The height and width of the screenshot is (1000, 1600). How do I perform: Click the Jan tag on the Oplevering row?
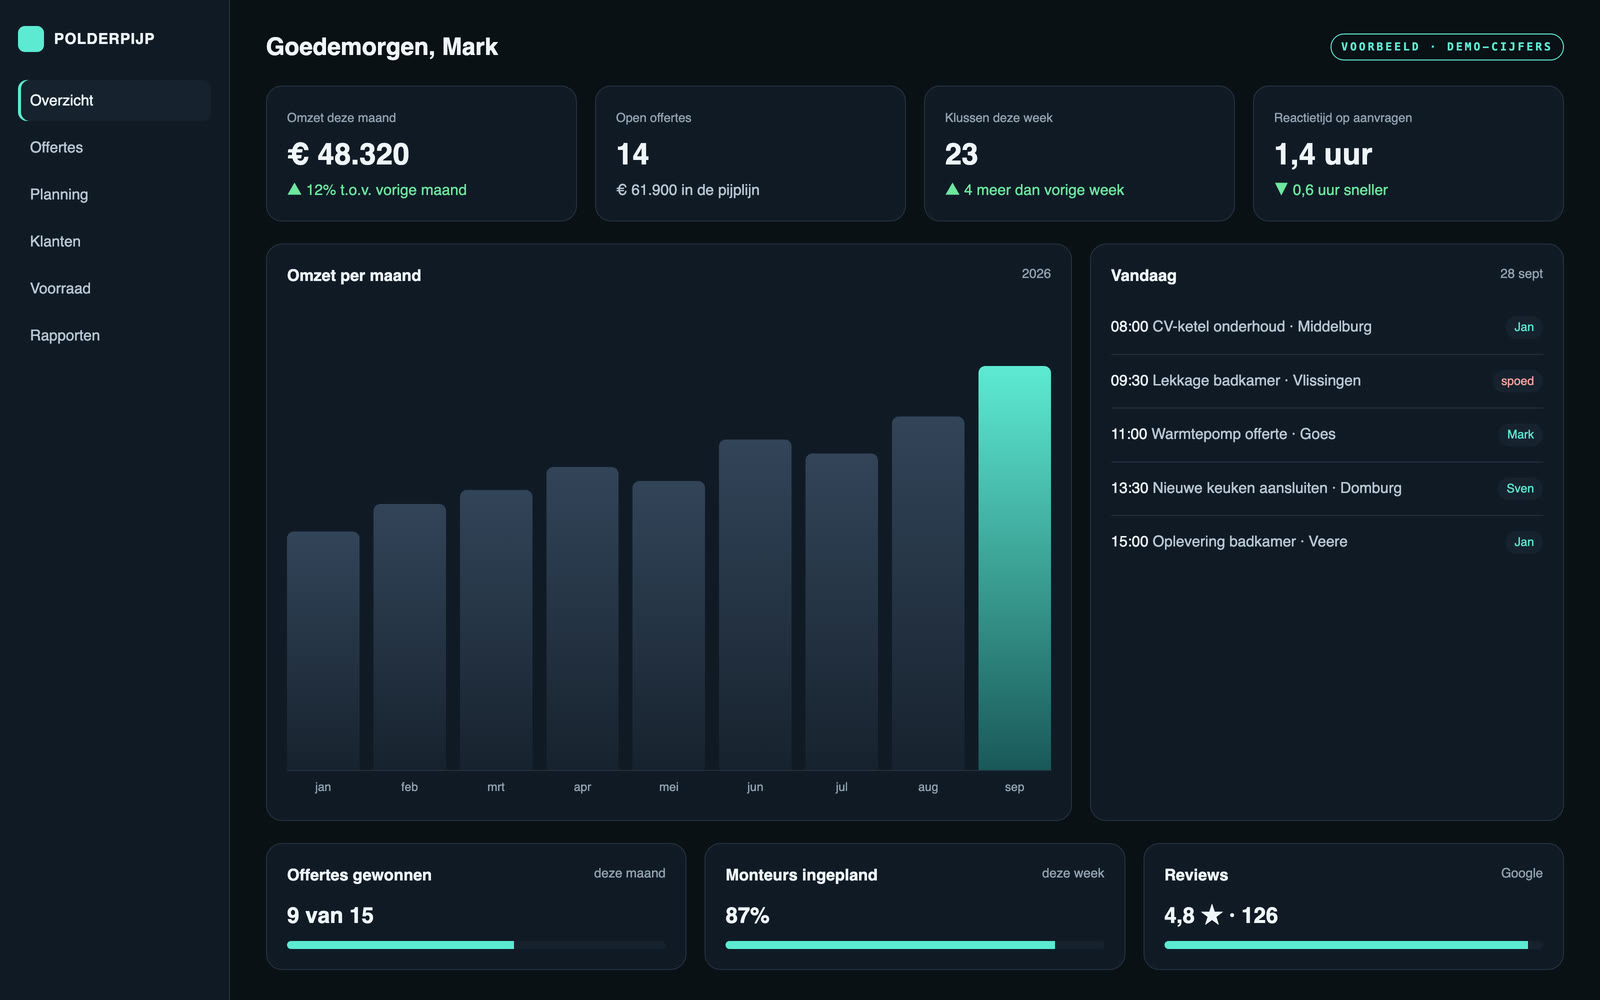click(1523, 542)
